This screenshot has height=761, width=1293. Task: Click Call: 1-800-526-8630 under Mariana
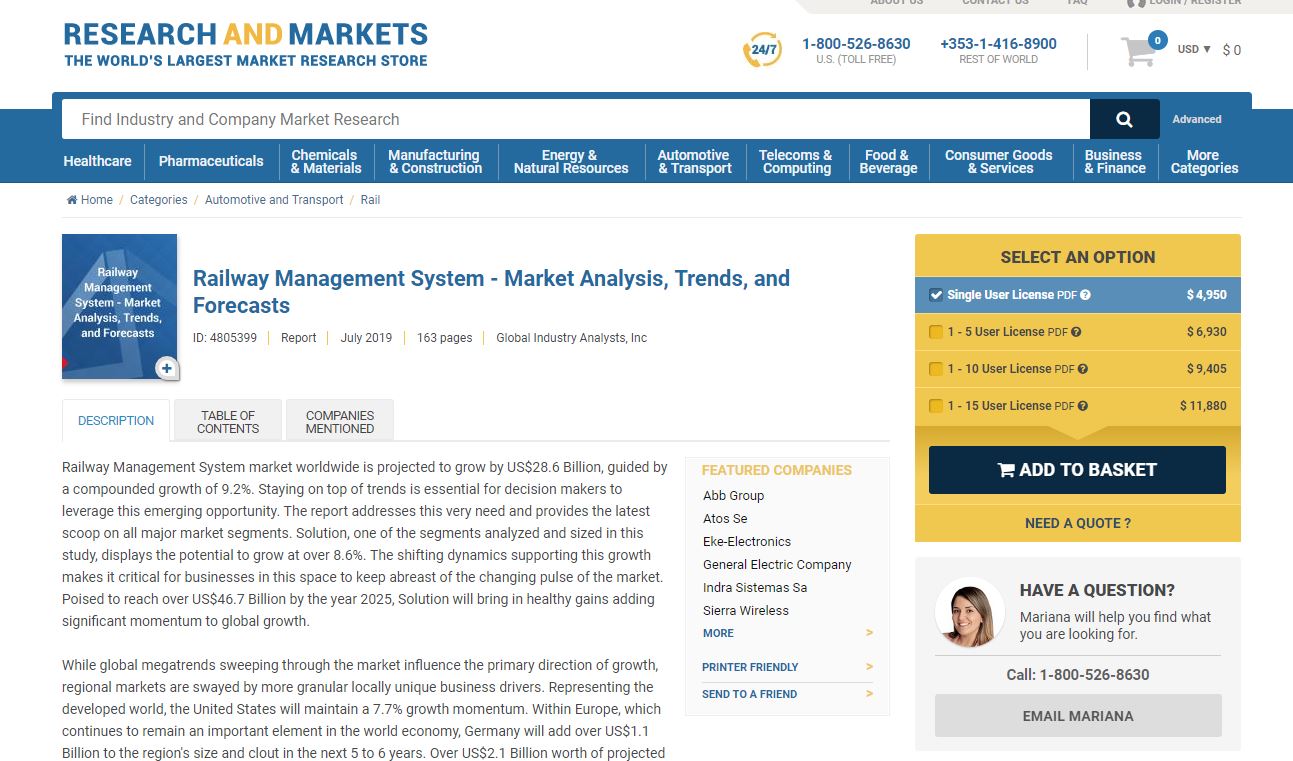pyautogui.click(x=1078, y=675)
